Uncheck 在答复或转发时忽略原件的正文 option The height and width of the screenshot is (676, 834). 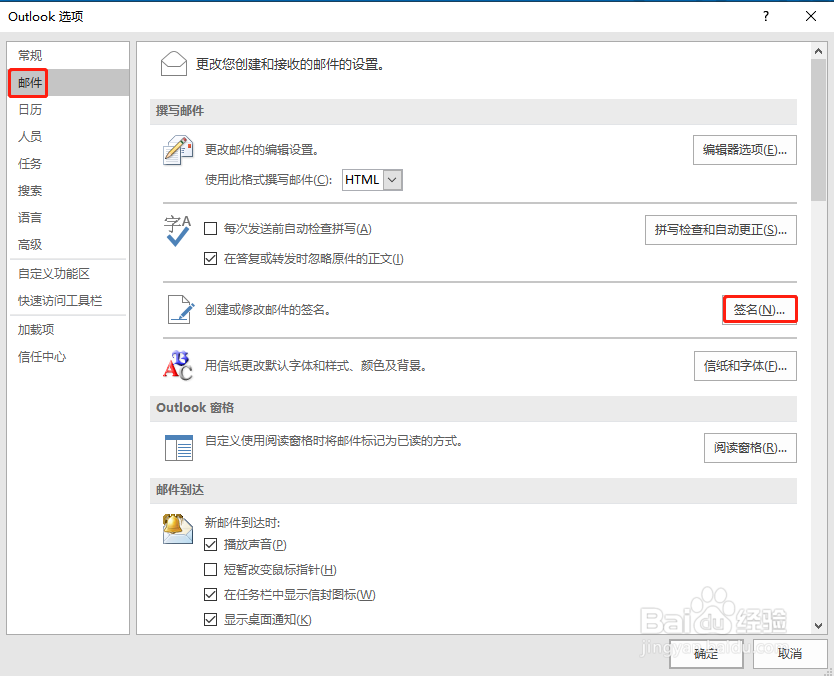point(211,259)
